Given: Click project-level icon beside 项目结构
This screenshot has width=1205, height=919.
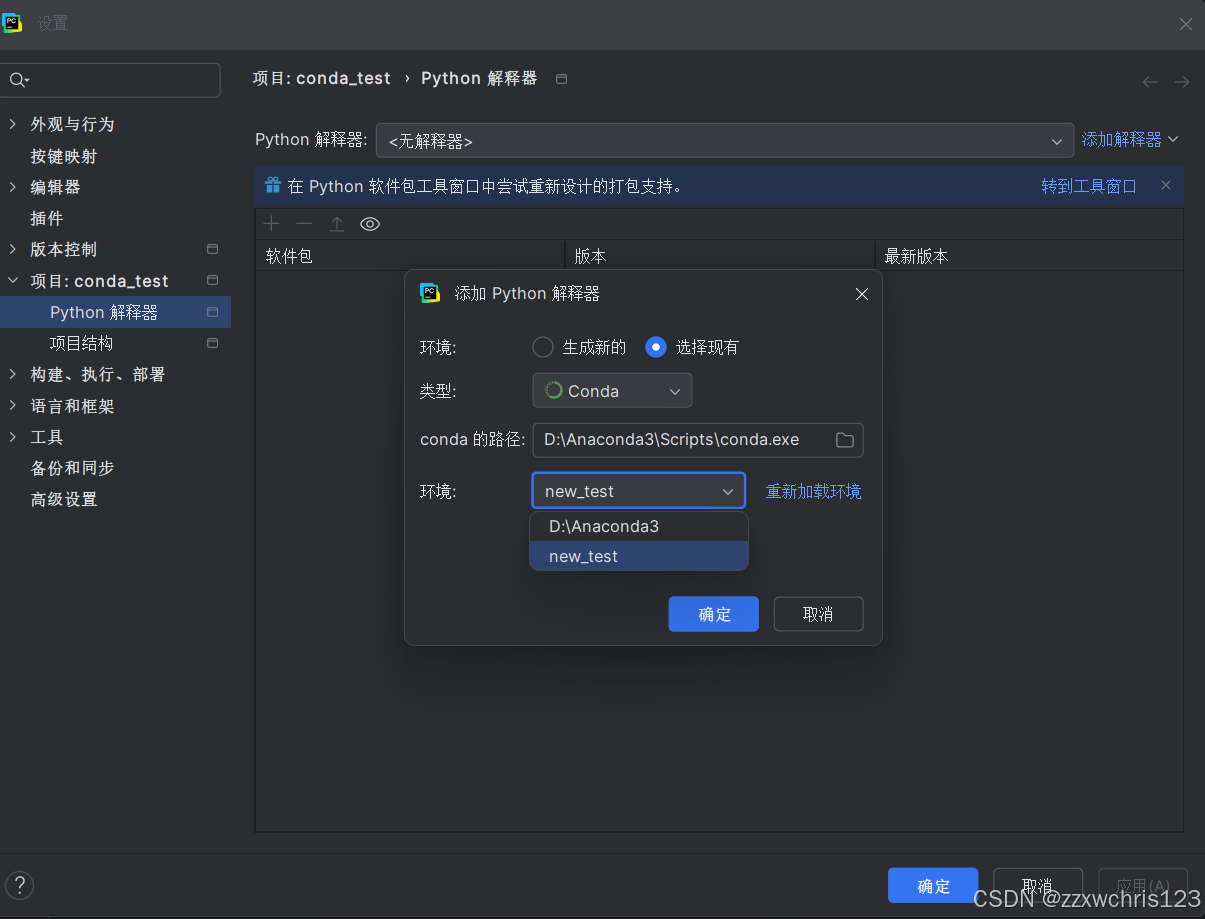Looking at the screenshot, I should pyautogui.click(x=212, y=343).
